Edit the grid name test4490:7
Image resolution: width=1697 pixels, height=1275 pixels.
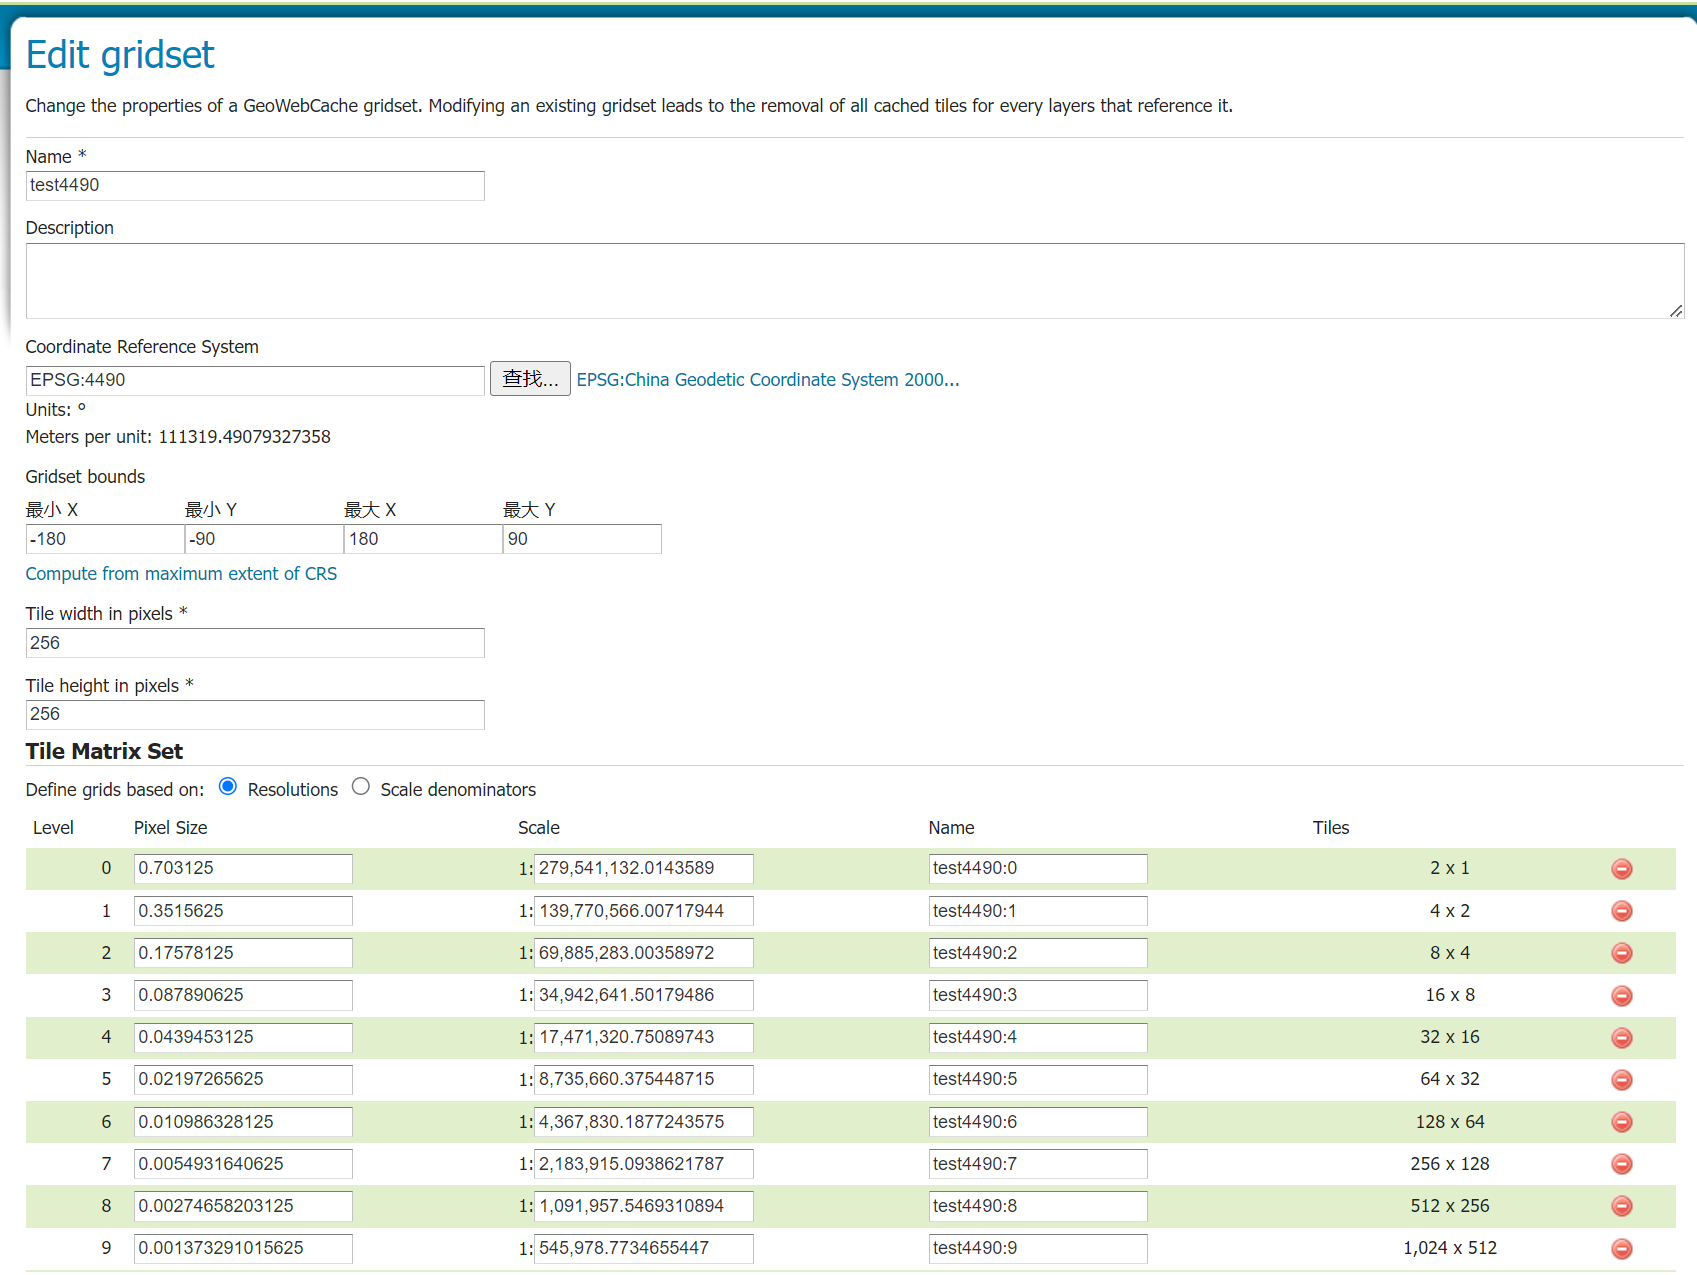(1038, 1164)
